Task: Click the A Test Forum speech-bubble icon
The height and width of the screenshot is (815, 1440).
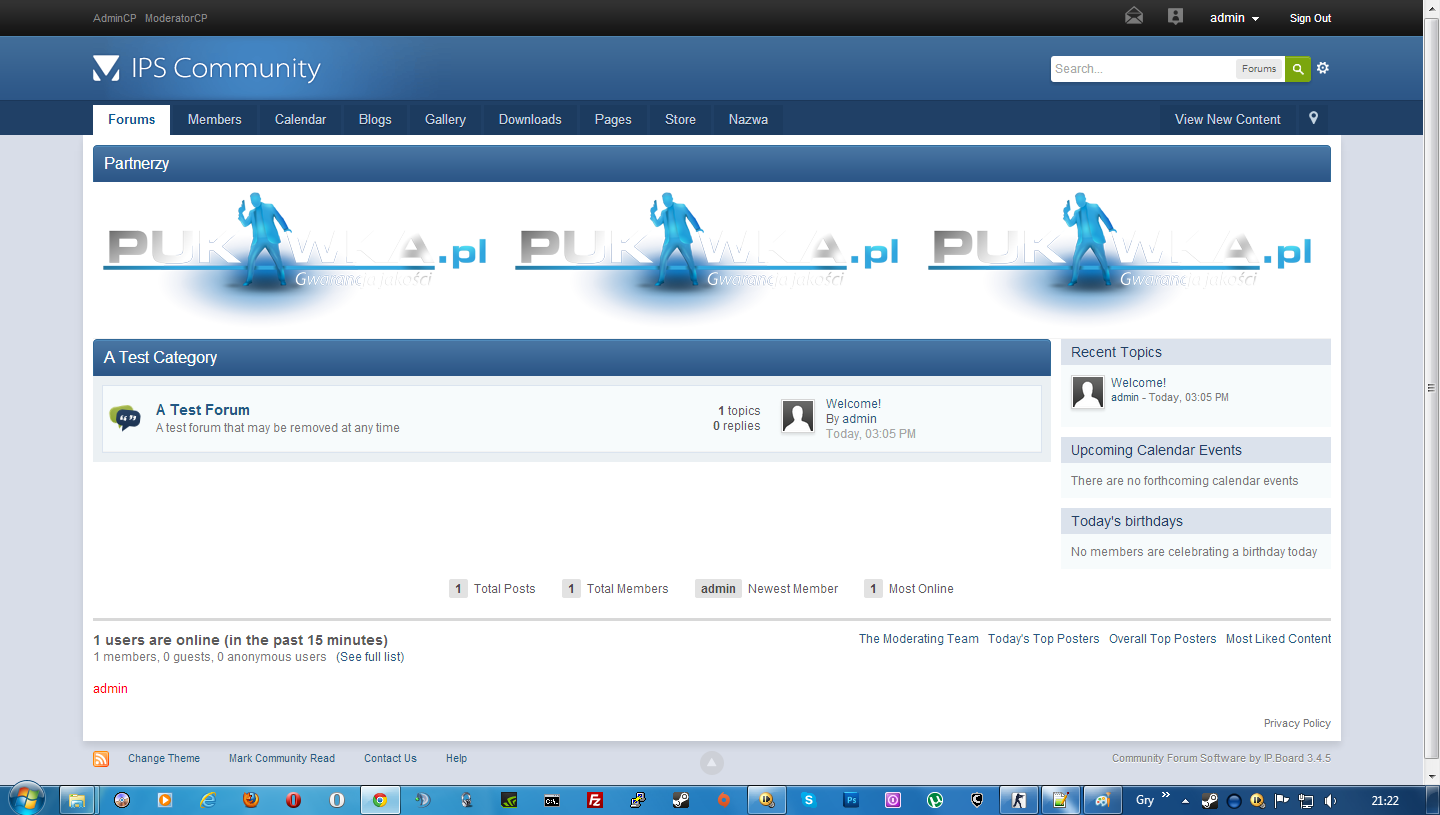Action: click(x=125, y=418)
